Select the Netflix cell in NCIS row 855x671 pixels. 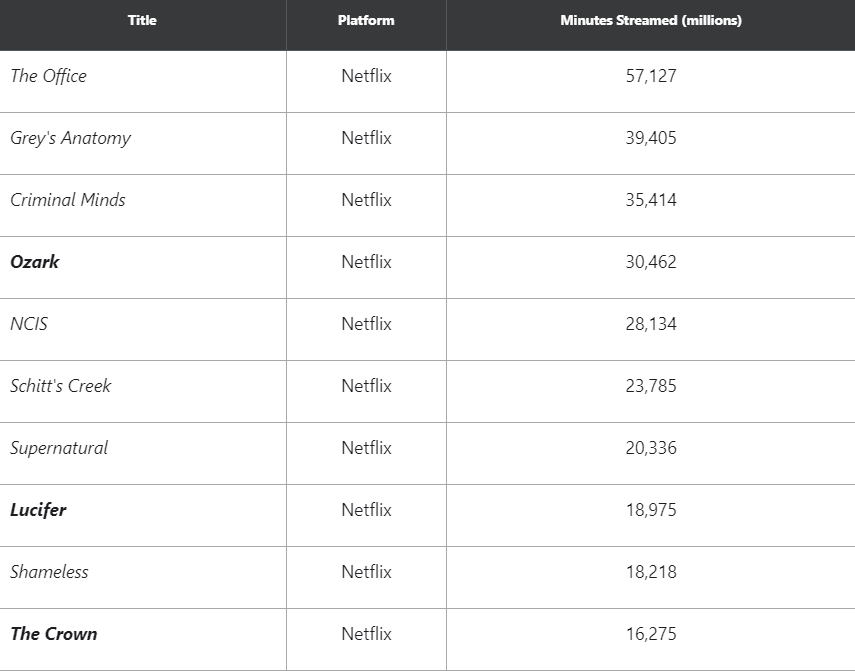(366, 324)
